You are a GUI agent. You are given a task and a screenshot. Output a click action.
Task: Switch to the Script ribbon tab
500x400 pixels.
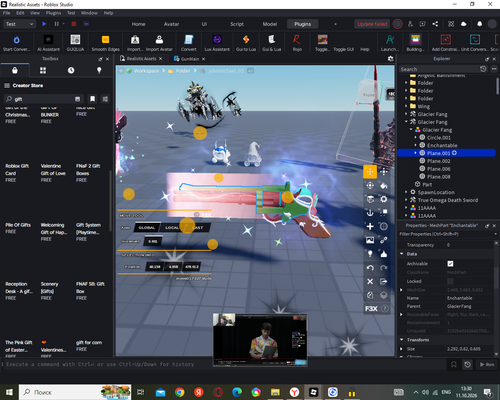click(237, 24)
